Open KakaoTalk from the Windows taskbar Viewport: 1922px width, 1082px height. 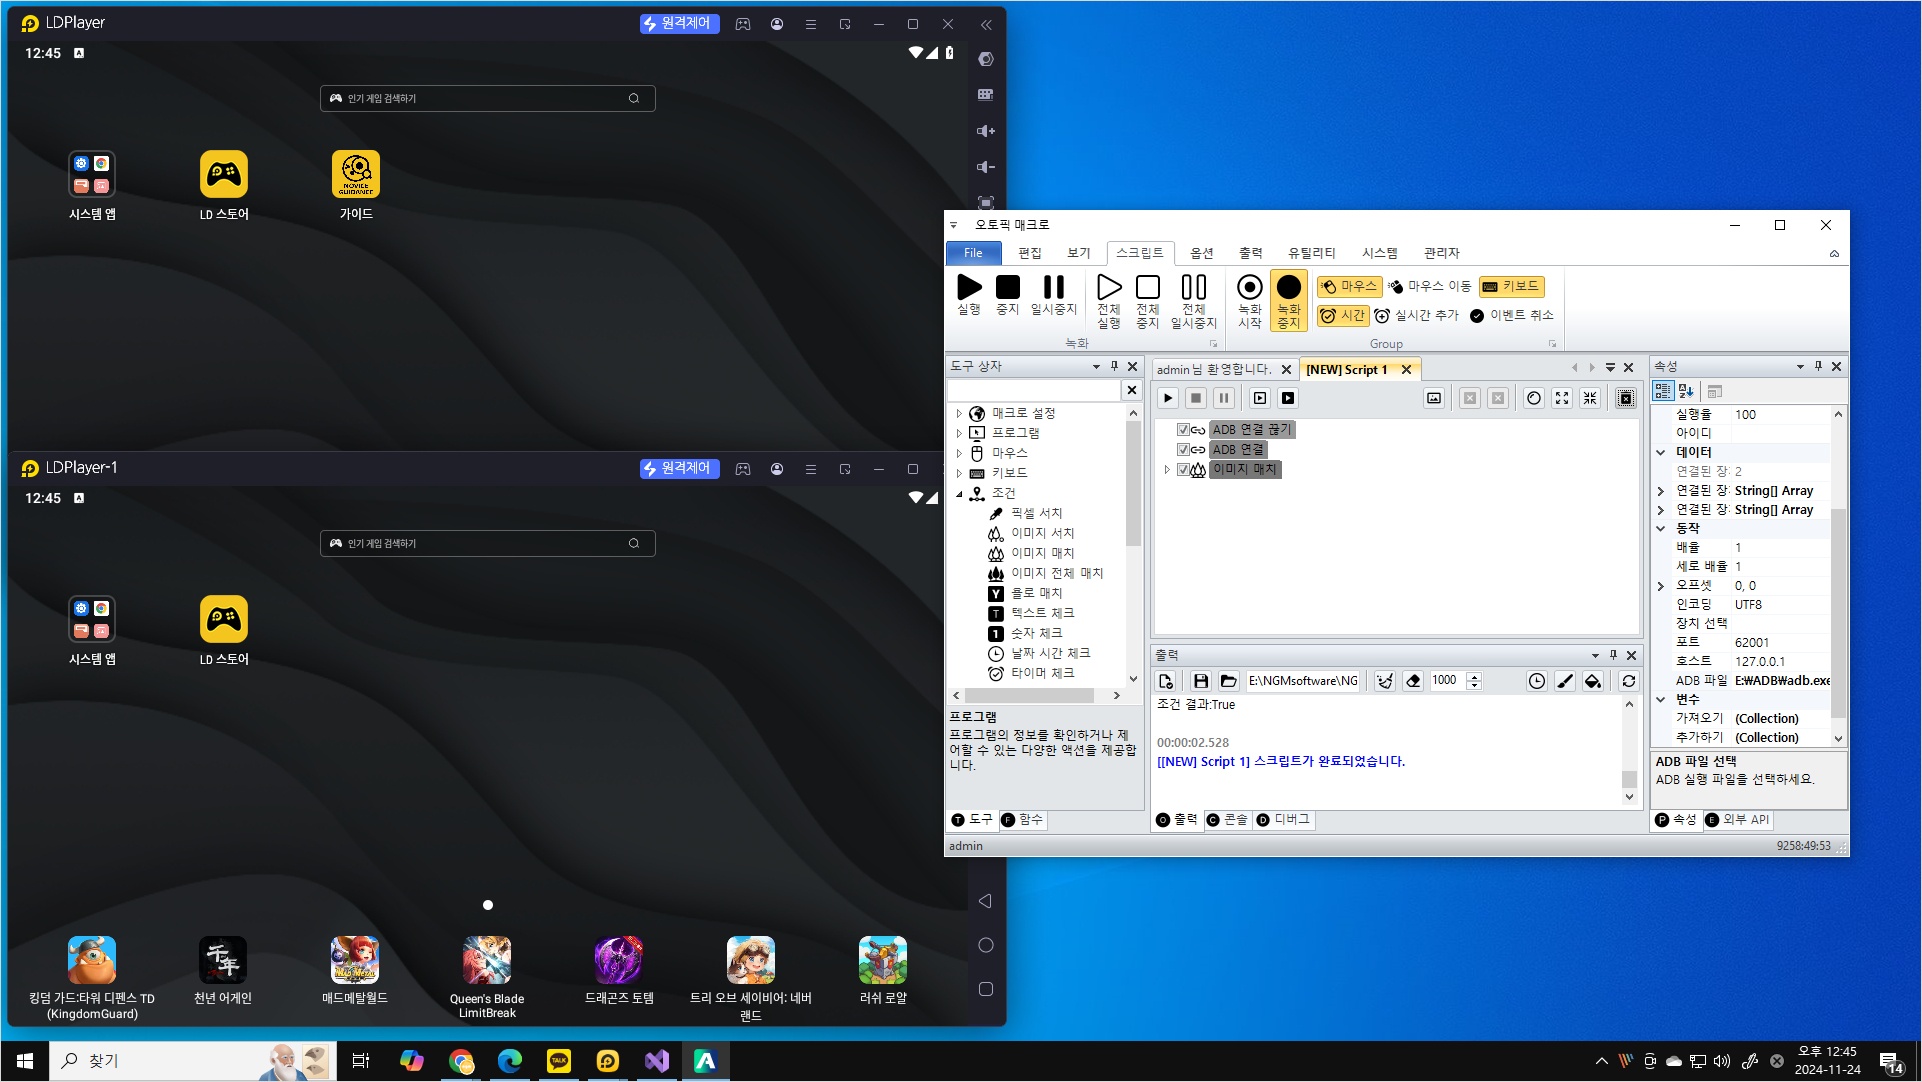558,1061
